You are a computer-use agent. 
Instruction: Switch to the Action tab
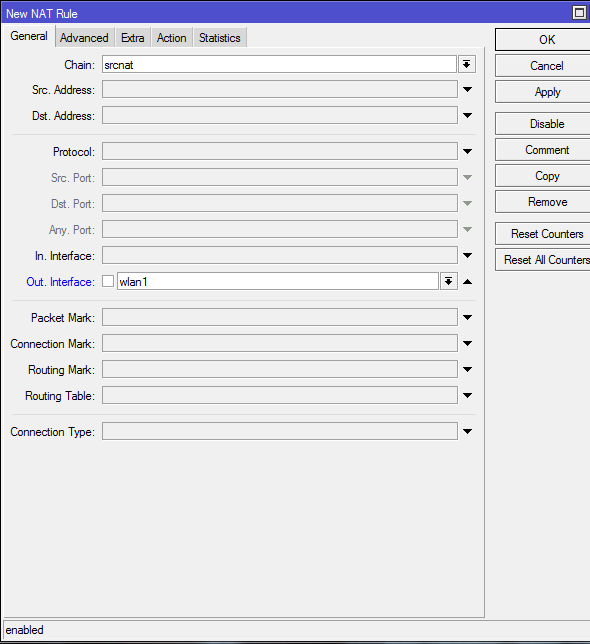[172, 38]
